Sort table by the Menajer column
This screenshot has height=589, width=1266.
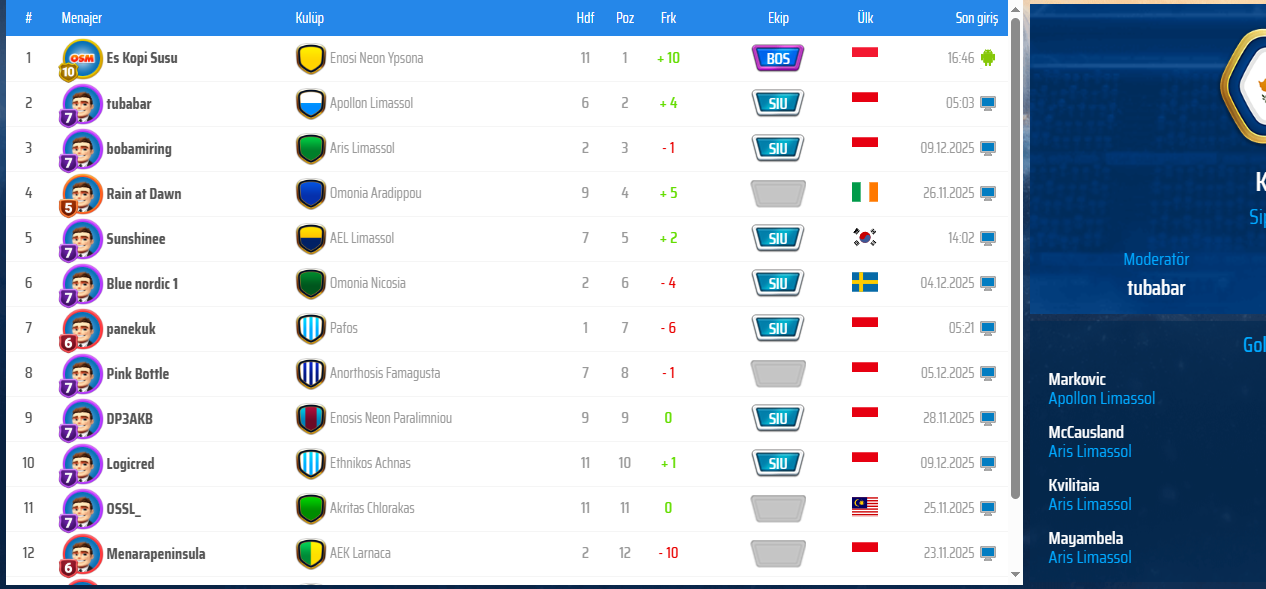[x=81, y=18]
